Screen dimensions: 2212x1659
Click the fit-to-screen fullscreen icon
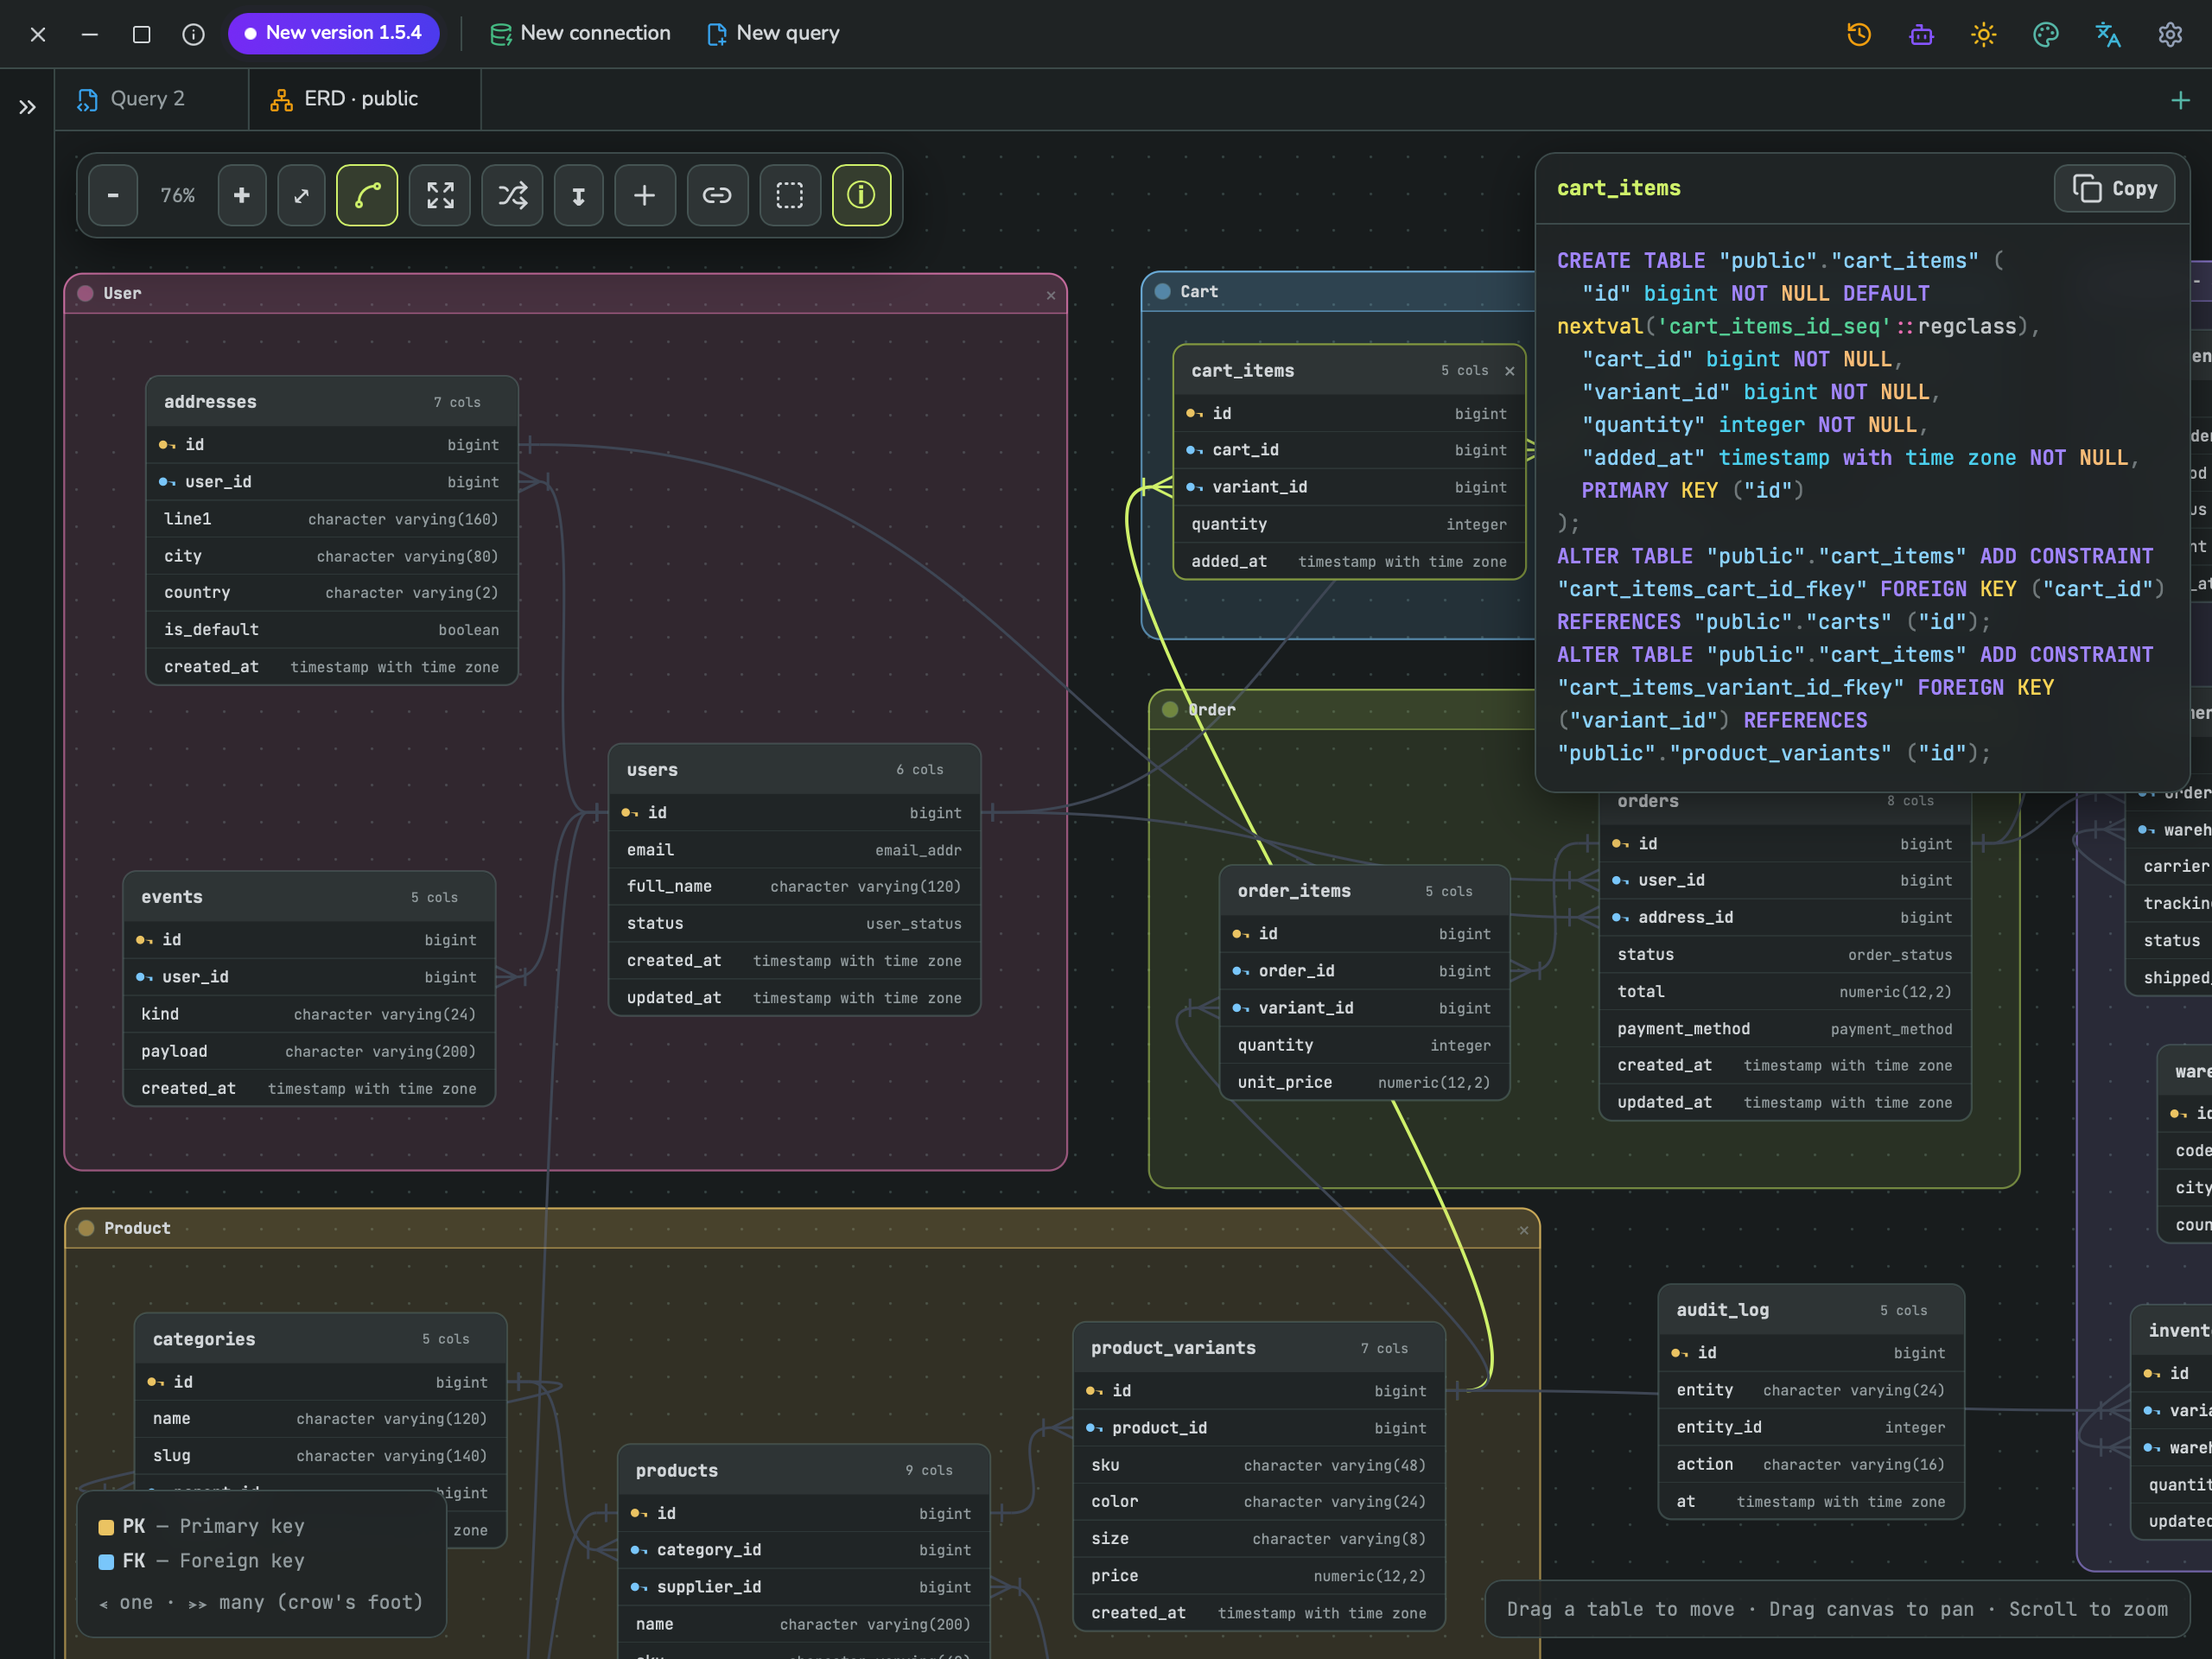[x=440, y=195]
